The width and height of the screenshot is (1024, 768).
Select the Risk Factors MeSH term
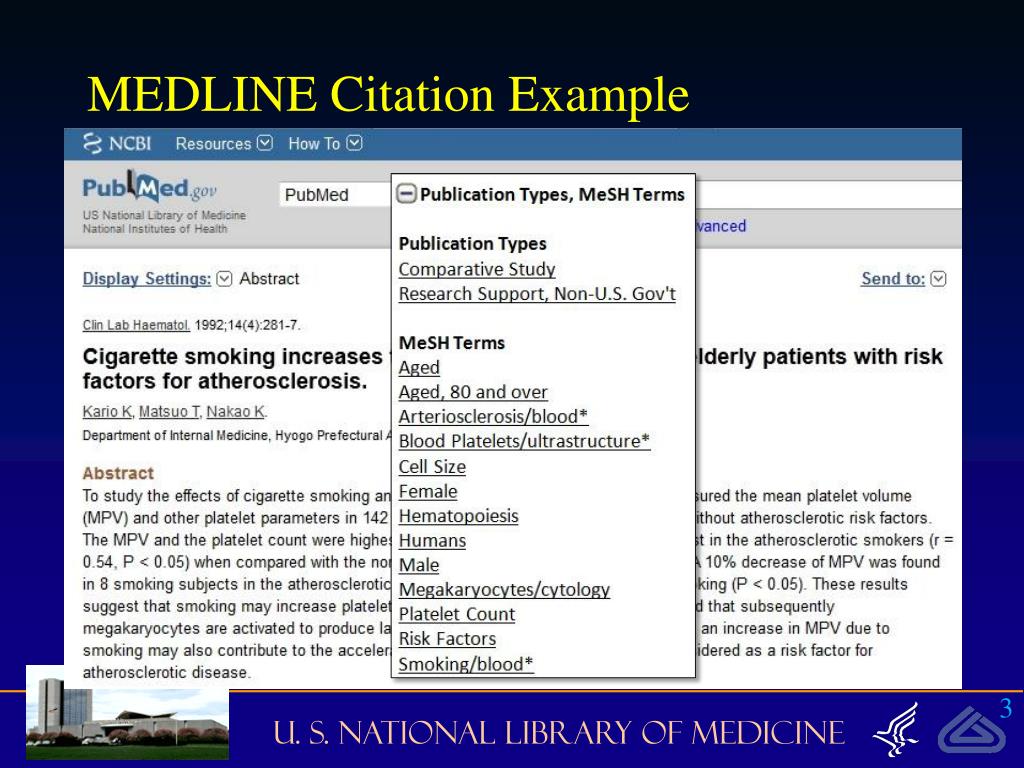coord(447,639)
